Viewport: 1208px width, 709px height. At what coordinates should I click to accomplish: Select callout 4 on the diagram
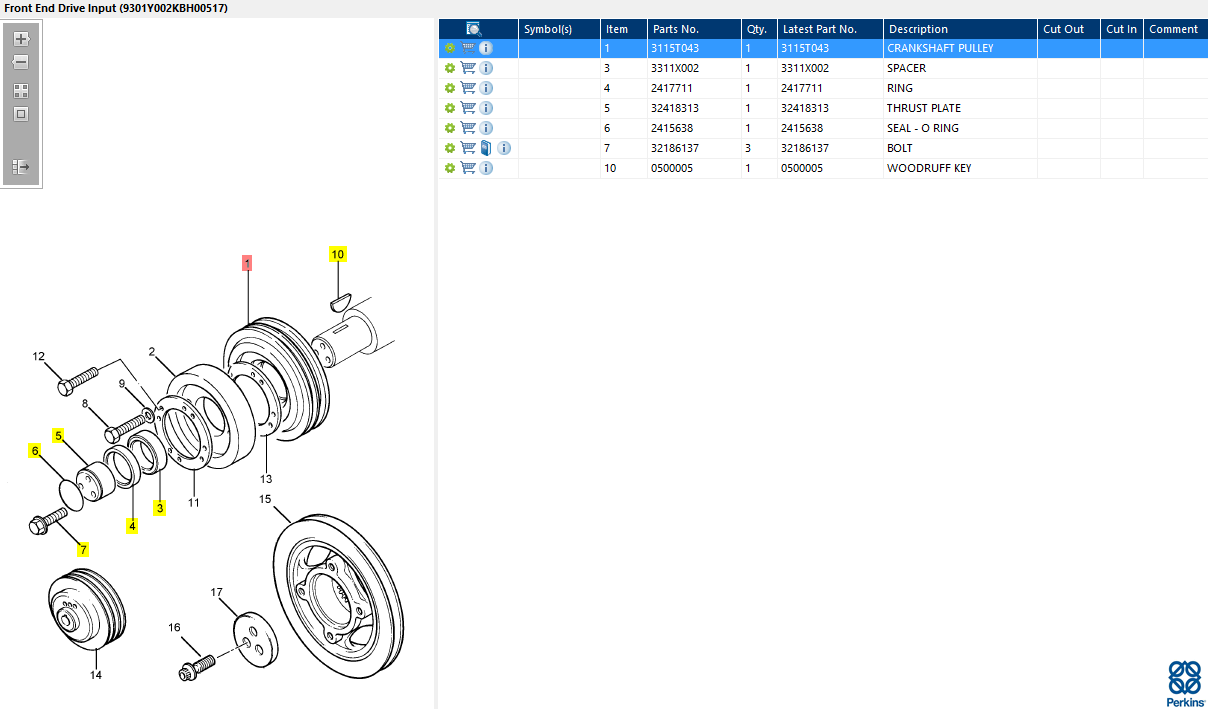(x=131, y=525)
